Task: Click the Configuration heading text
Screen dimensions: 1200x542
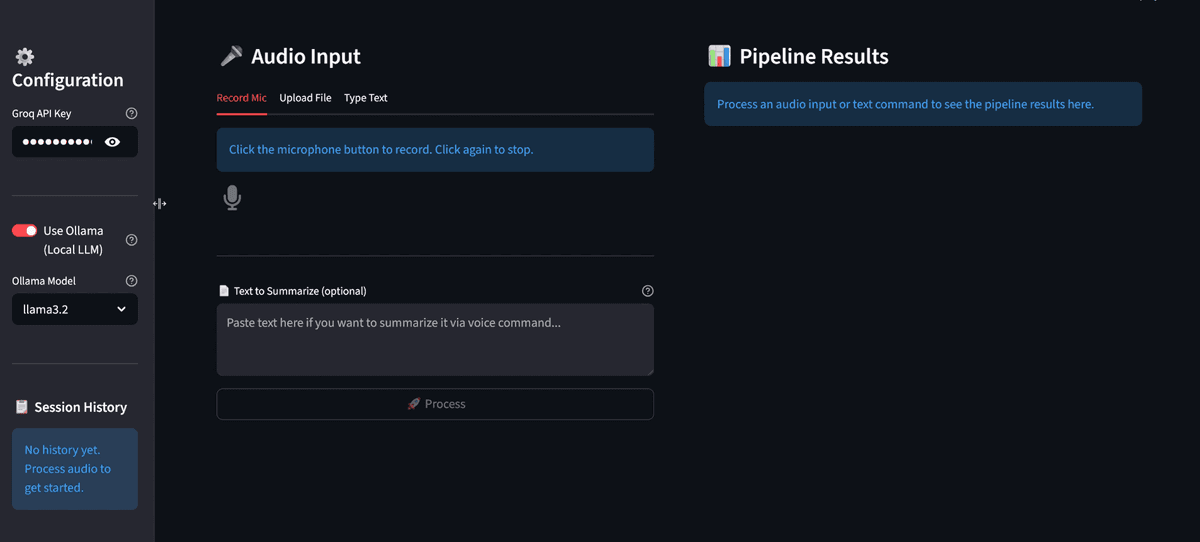Action: click(x=68, y=80)
